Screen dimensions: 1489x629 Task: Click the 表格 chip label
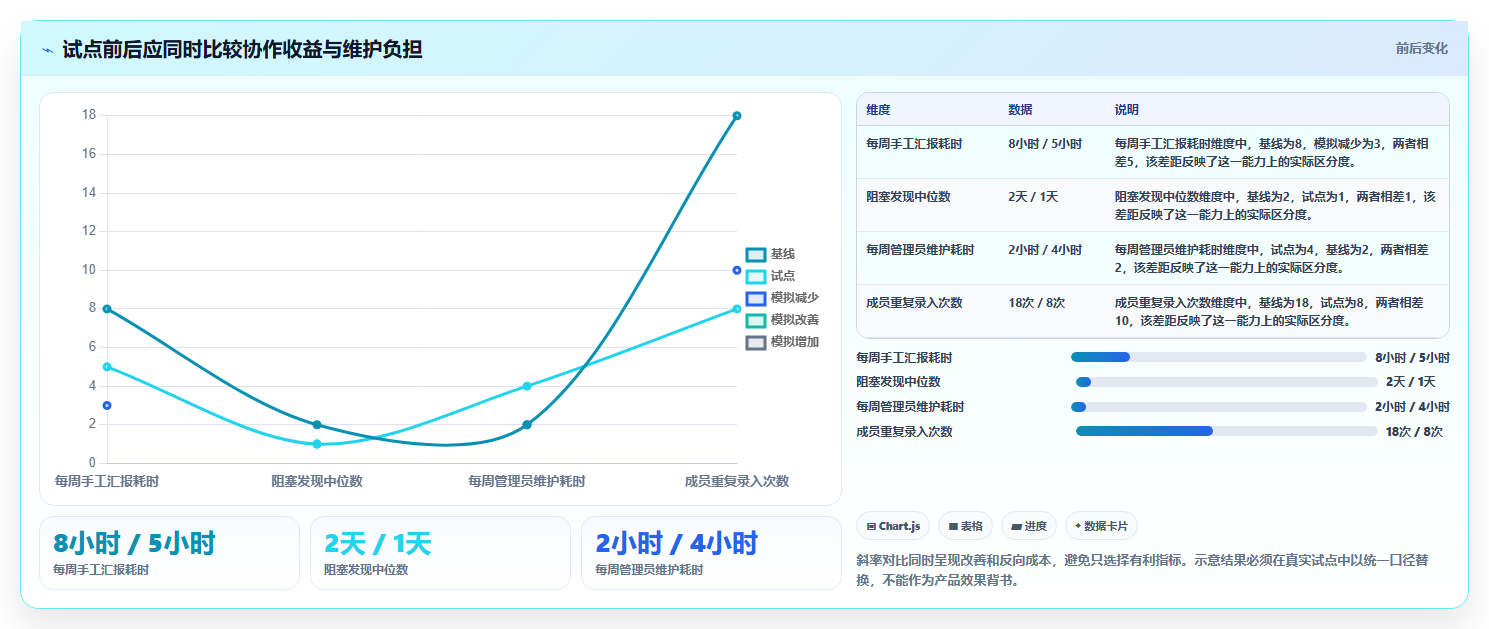point(972,526)
